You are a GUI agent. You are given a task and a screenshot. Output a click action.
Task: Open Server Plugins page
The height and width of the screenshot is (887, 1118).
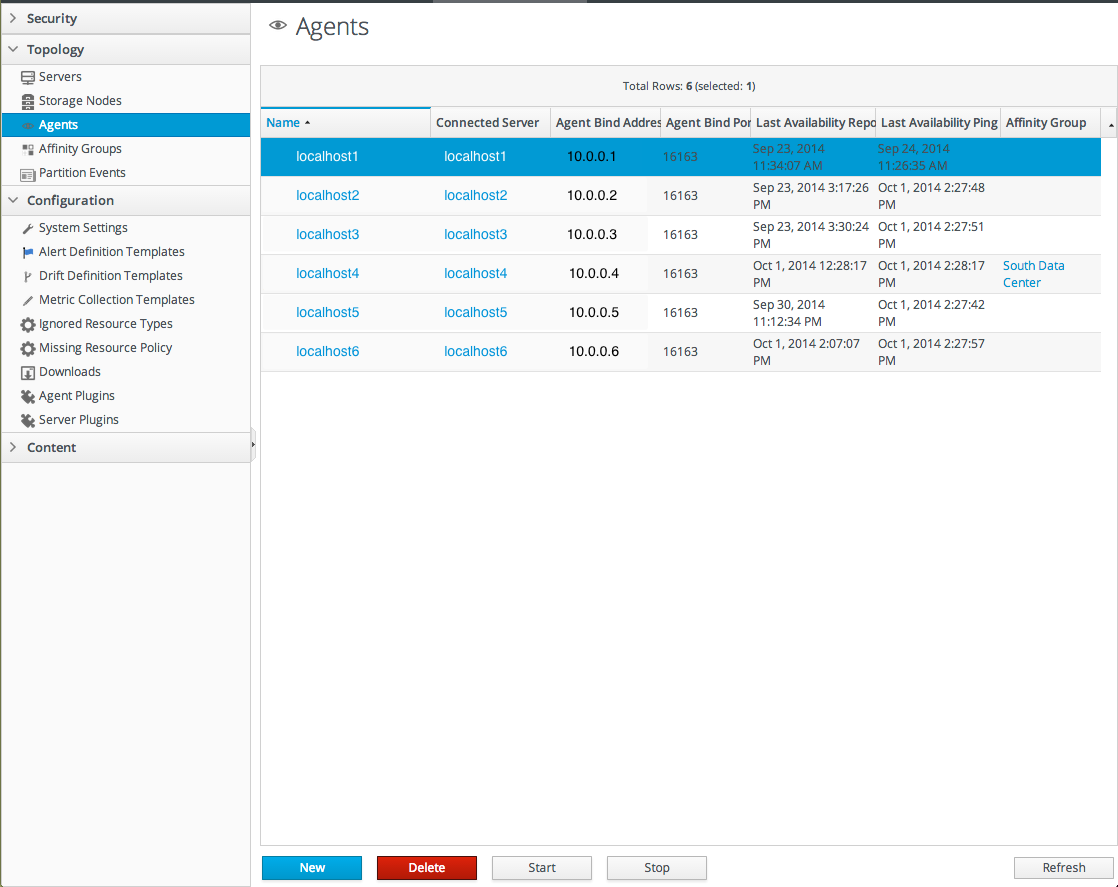[x=78, y=420]
